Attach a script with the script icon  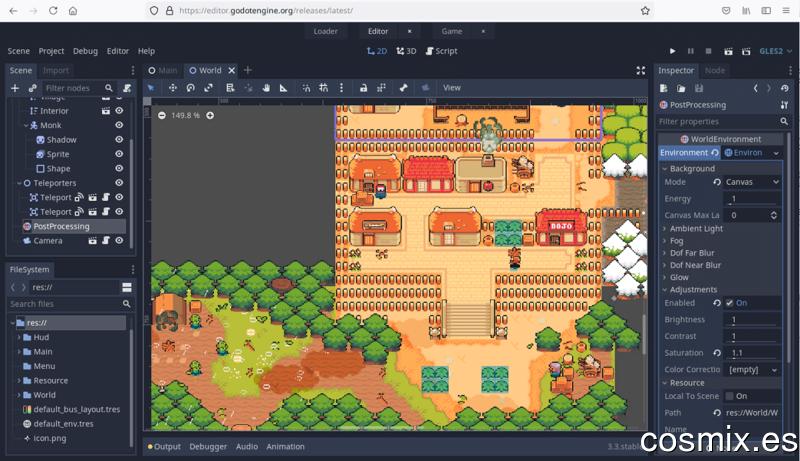127,88
